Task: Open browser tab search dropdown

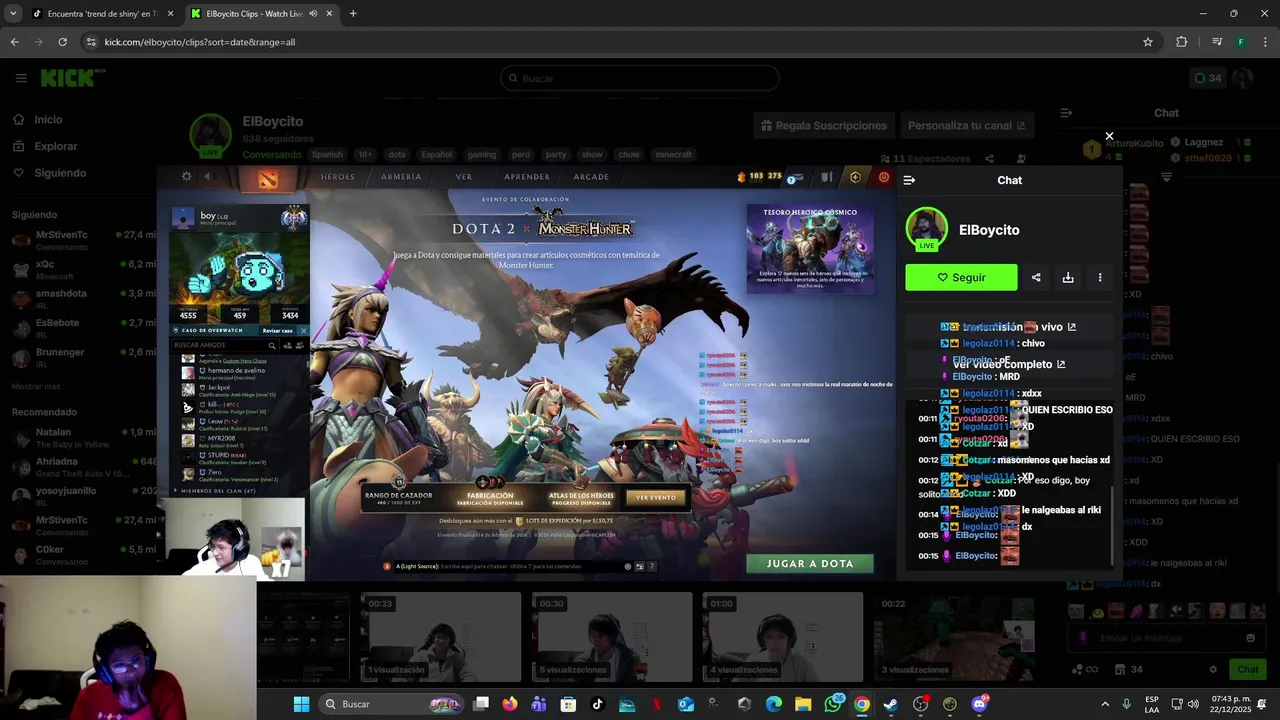Action: (12, 14)
